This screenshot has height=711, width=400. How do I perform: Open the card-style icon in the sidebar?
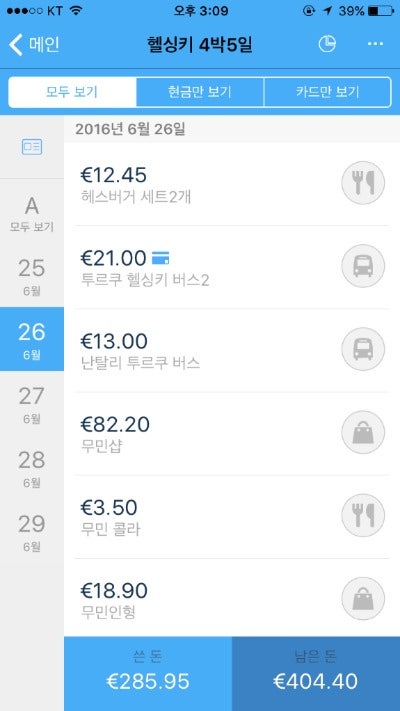tap(32, 147)
